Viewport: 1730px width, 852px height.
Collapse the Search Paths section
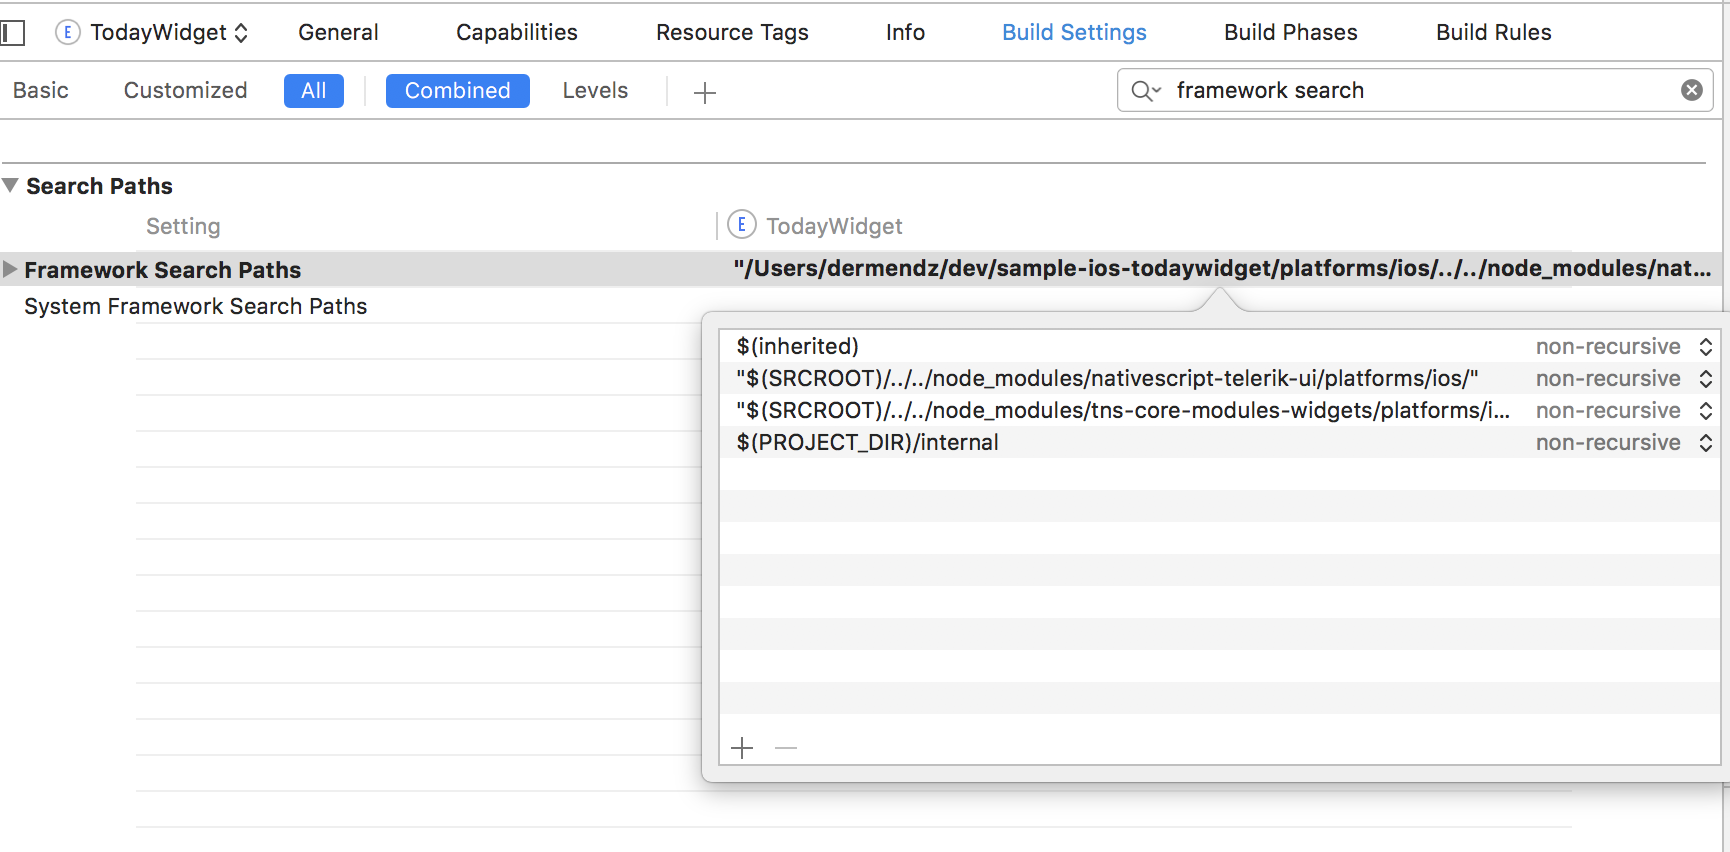(x=10, y=185)
